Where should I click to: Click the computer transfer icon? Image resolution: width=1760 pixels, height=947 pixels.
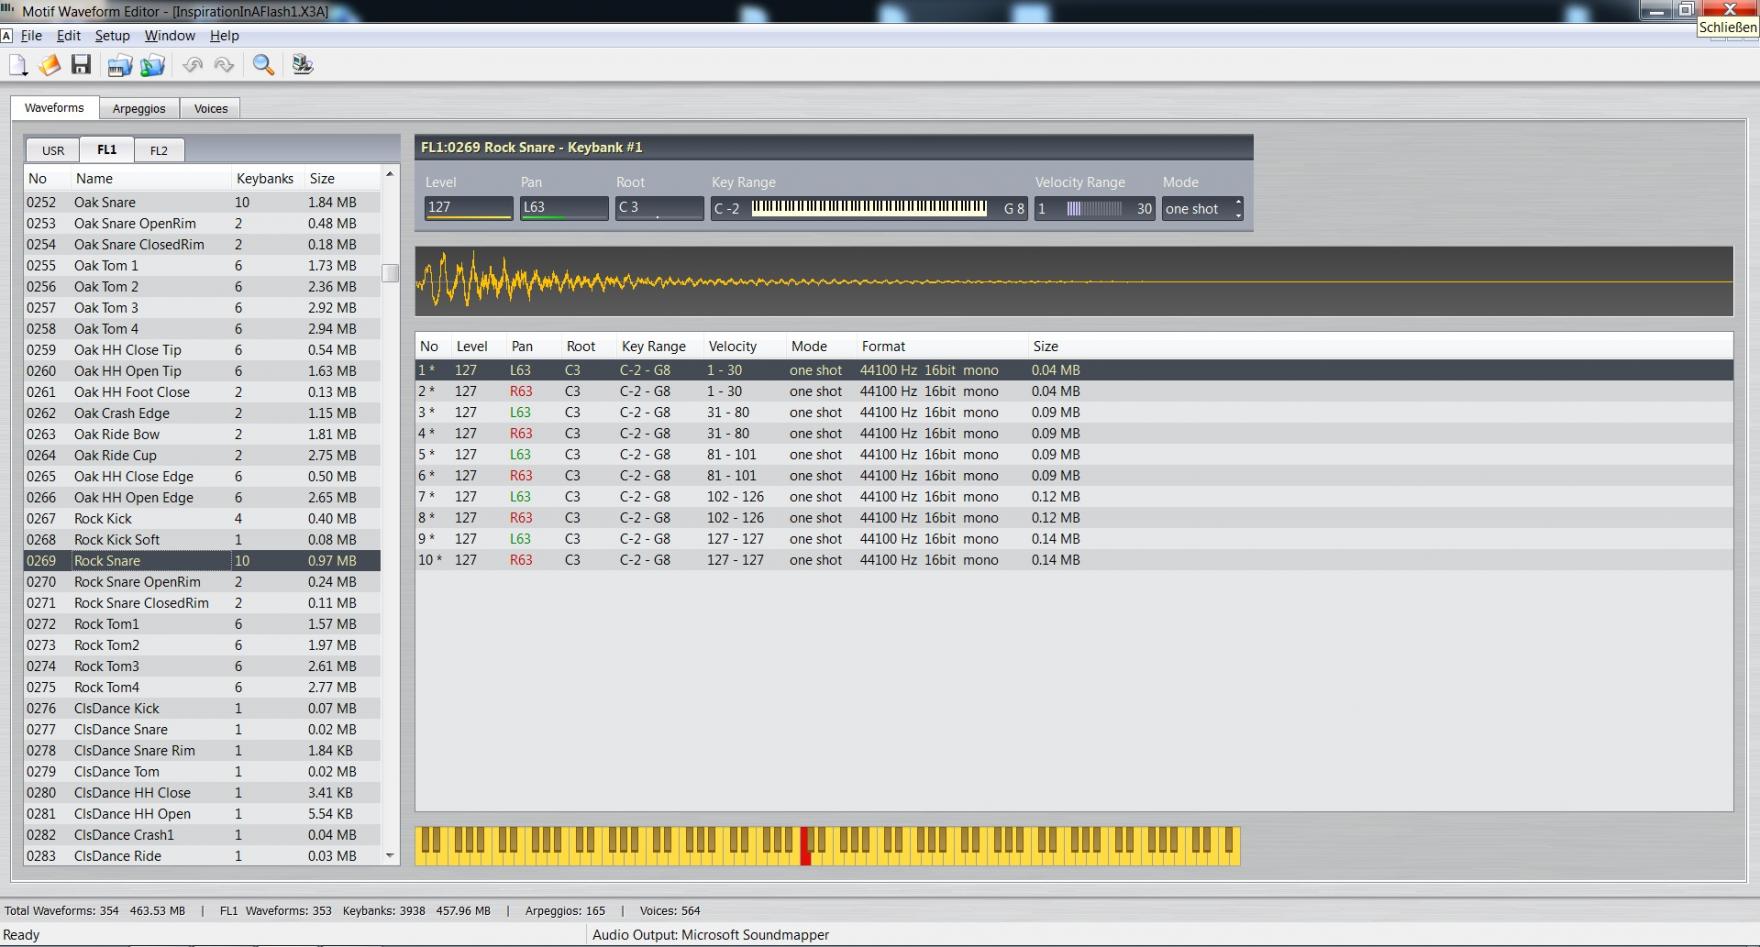(302, 65)
